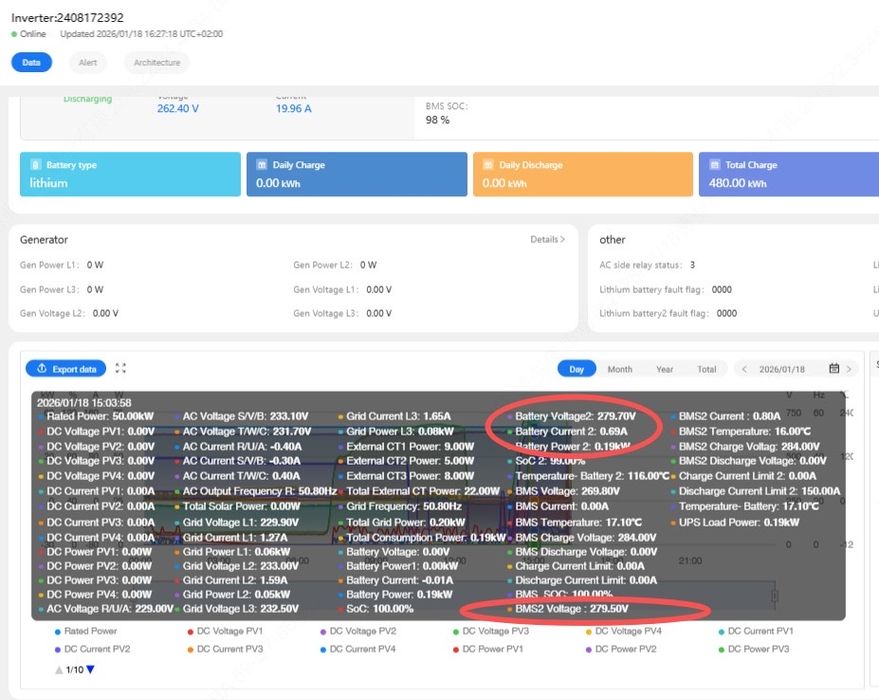879x700 pixels.
Task: Click the Gen Voltage L3 value
Action: click(x=379, y=313)
